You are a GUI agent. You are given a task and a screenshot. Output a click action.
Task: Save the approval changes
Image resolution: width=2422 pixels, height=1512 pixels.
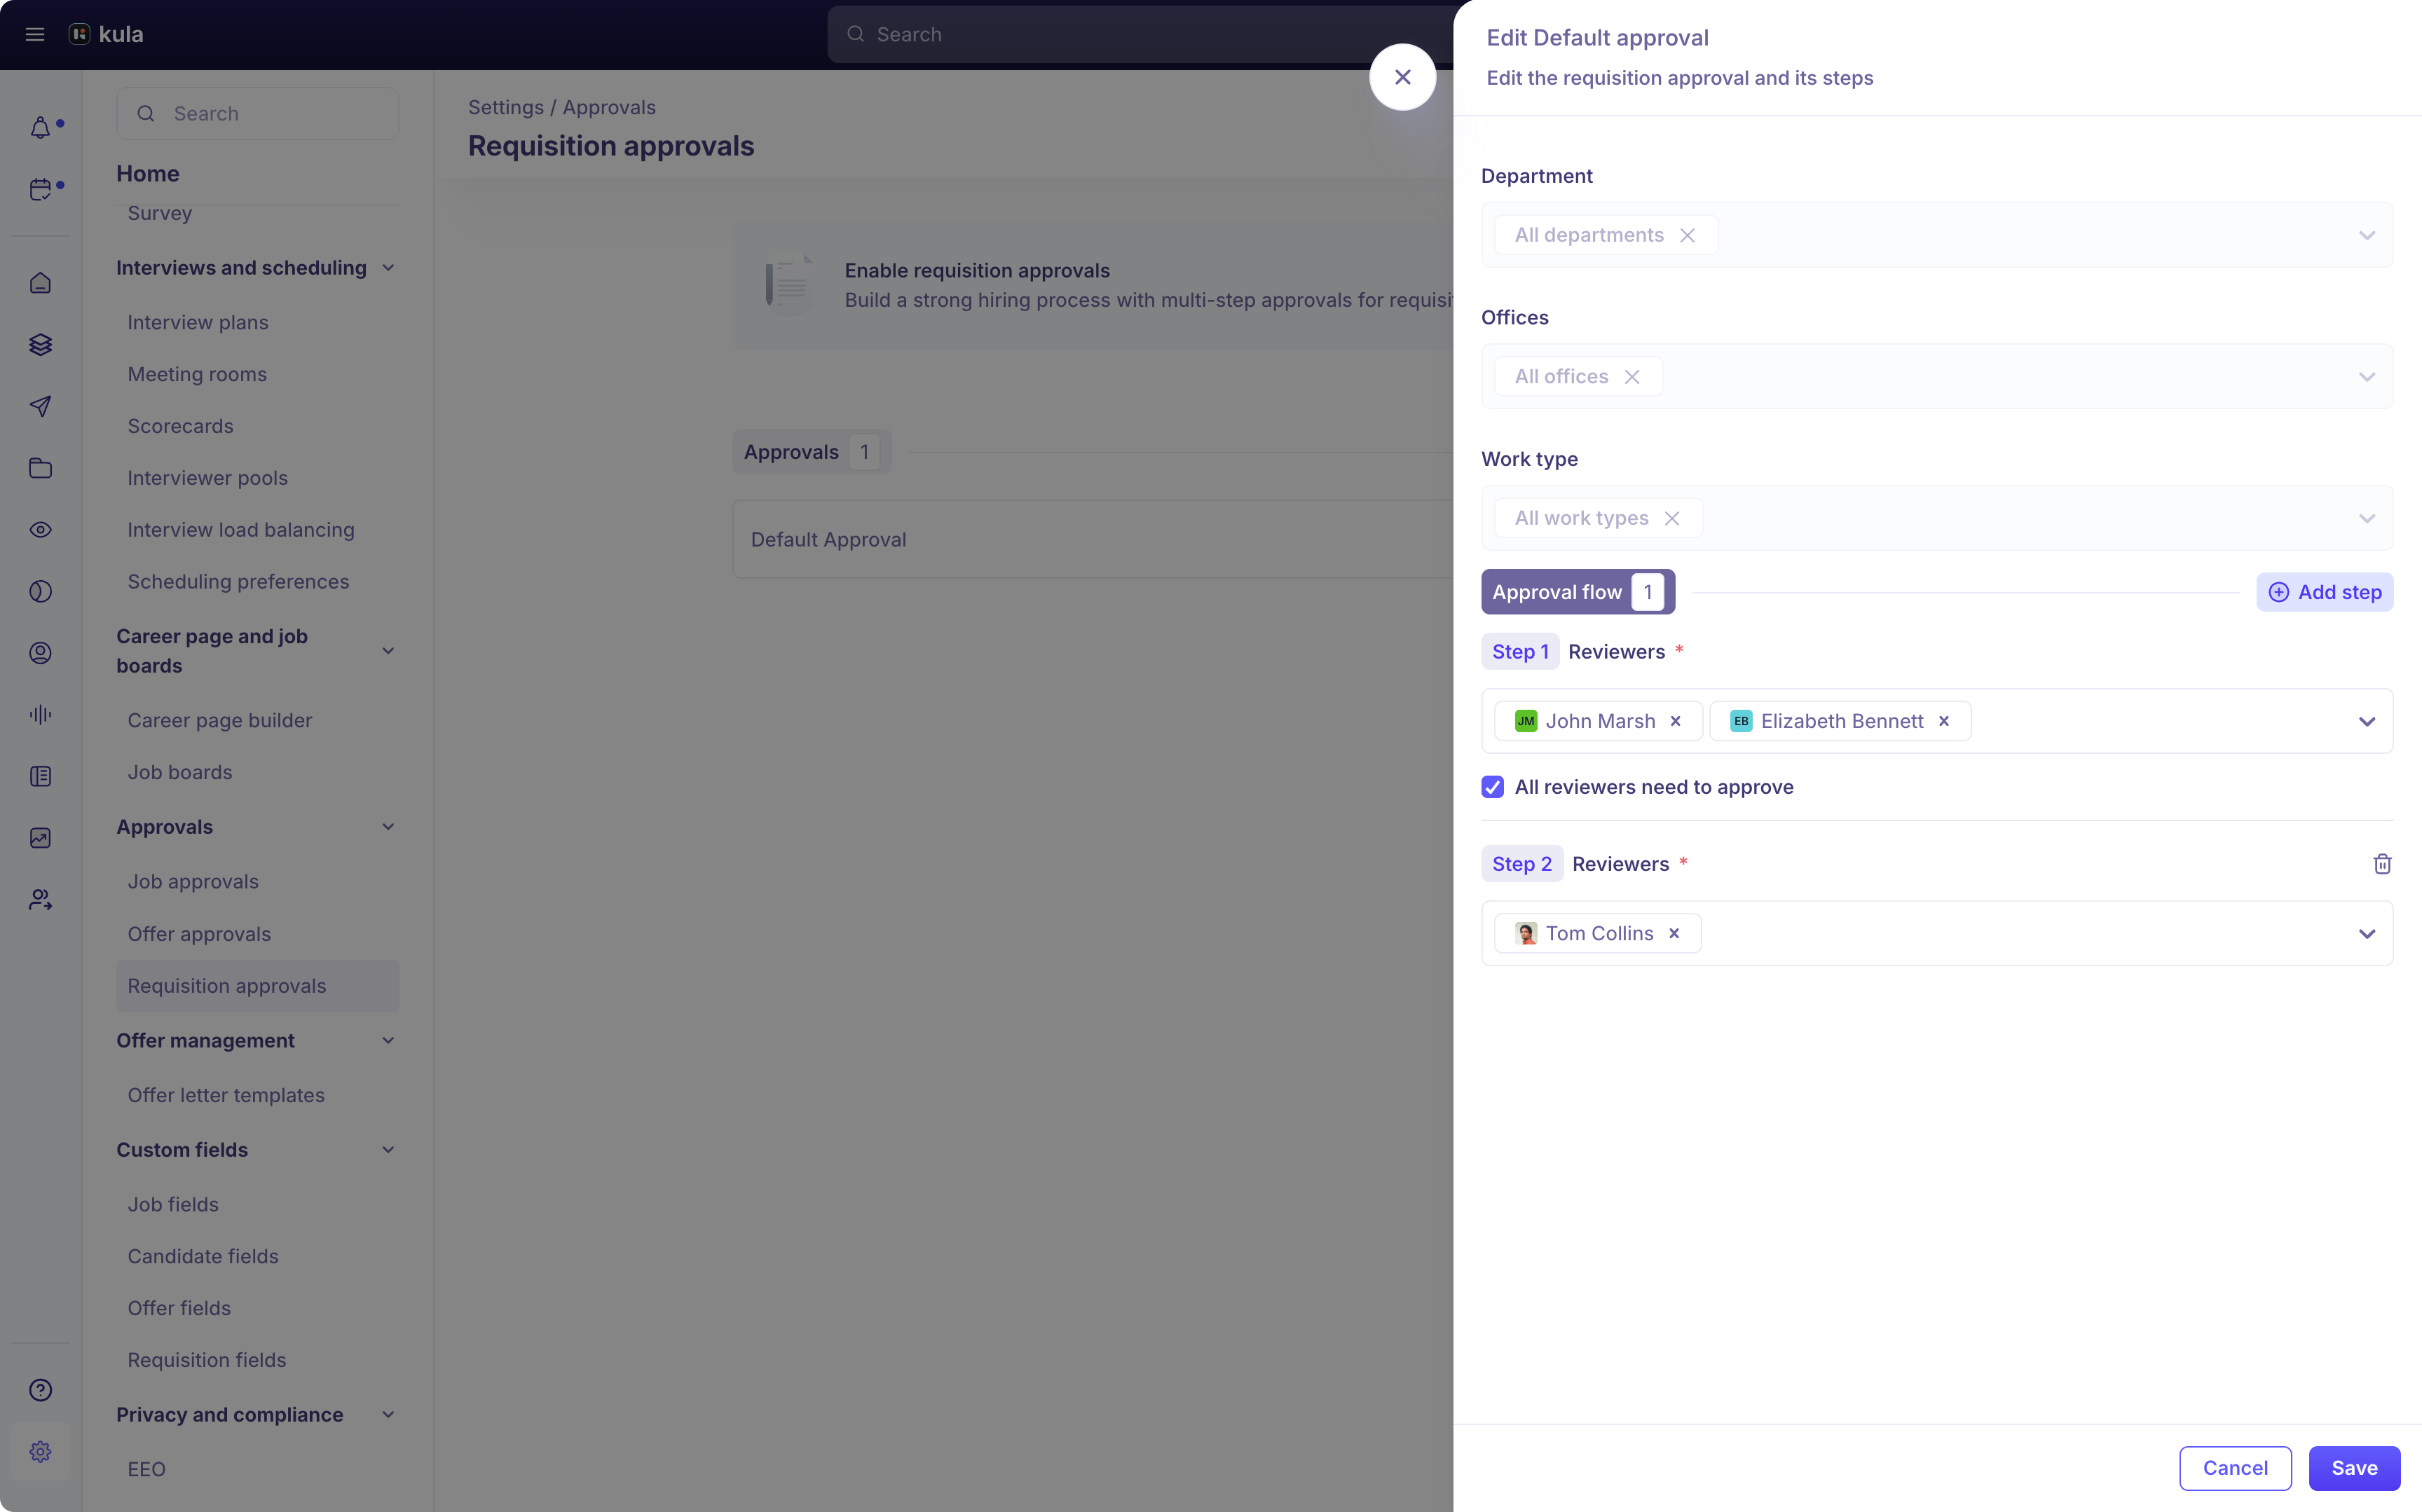(x=2354, y=1468)
